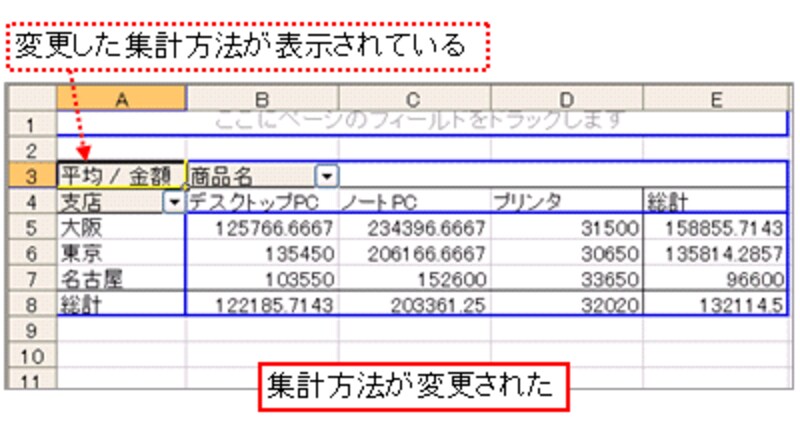Select the 名古屋 row label

(x=121, y=279)
